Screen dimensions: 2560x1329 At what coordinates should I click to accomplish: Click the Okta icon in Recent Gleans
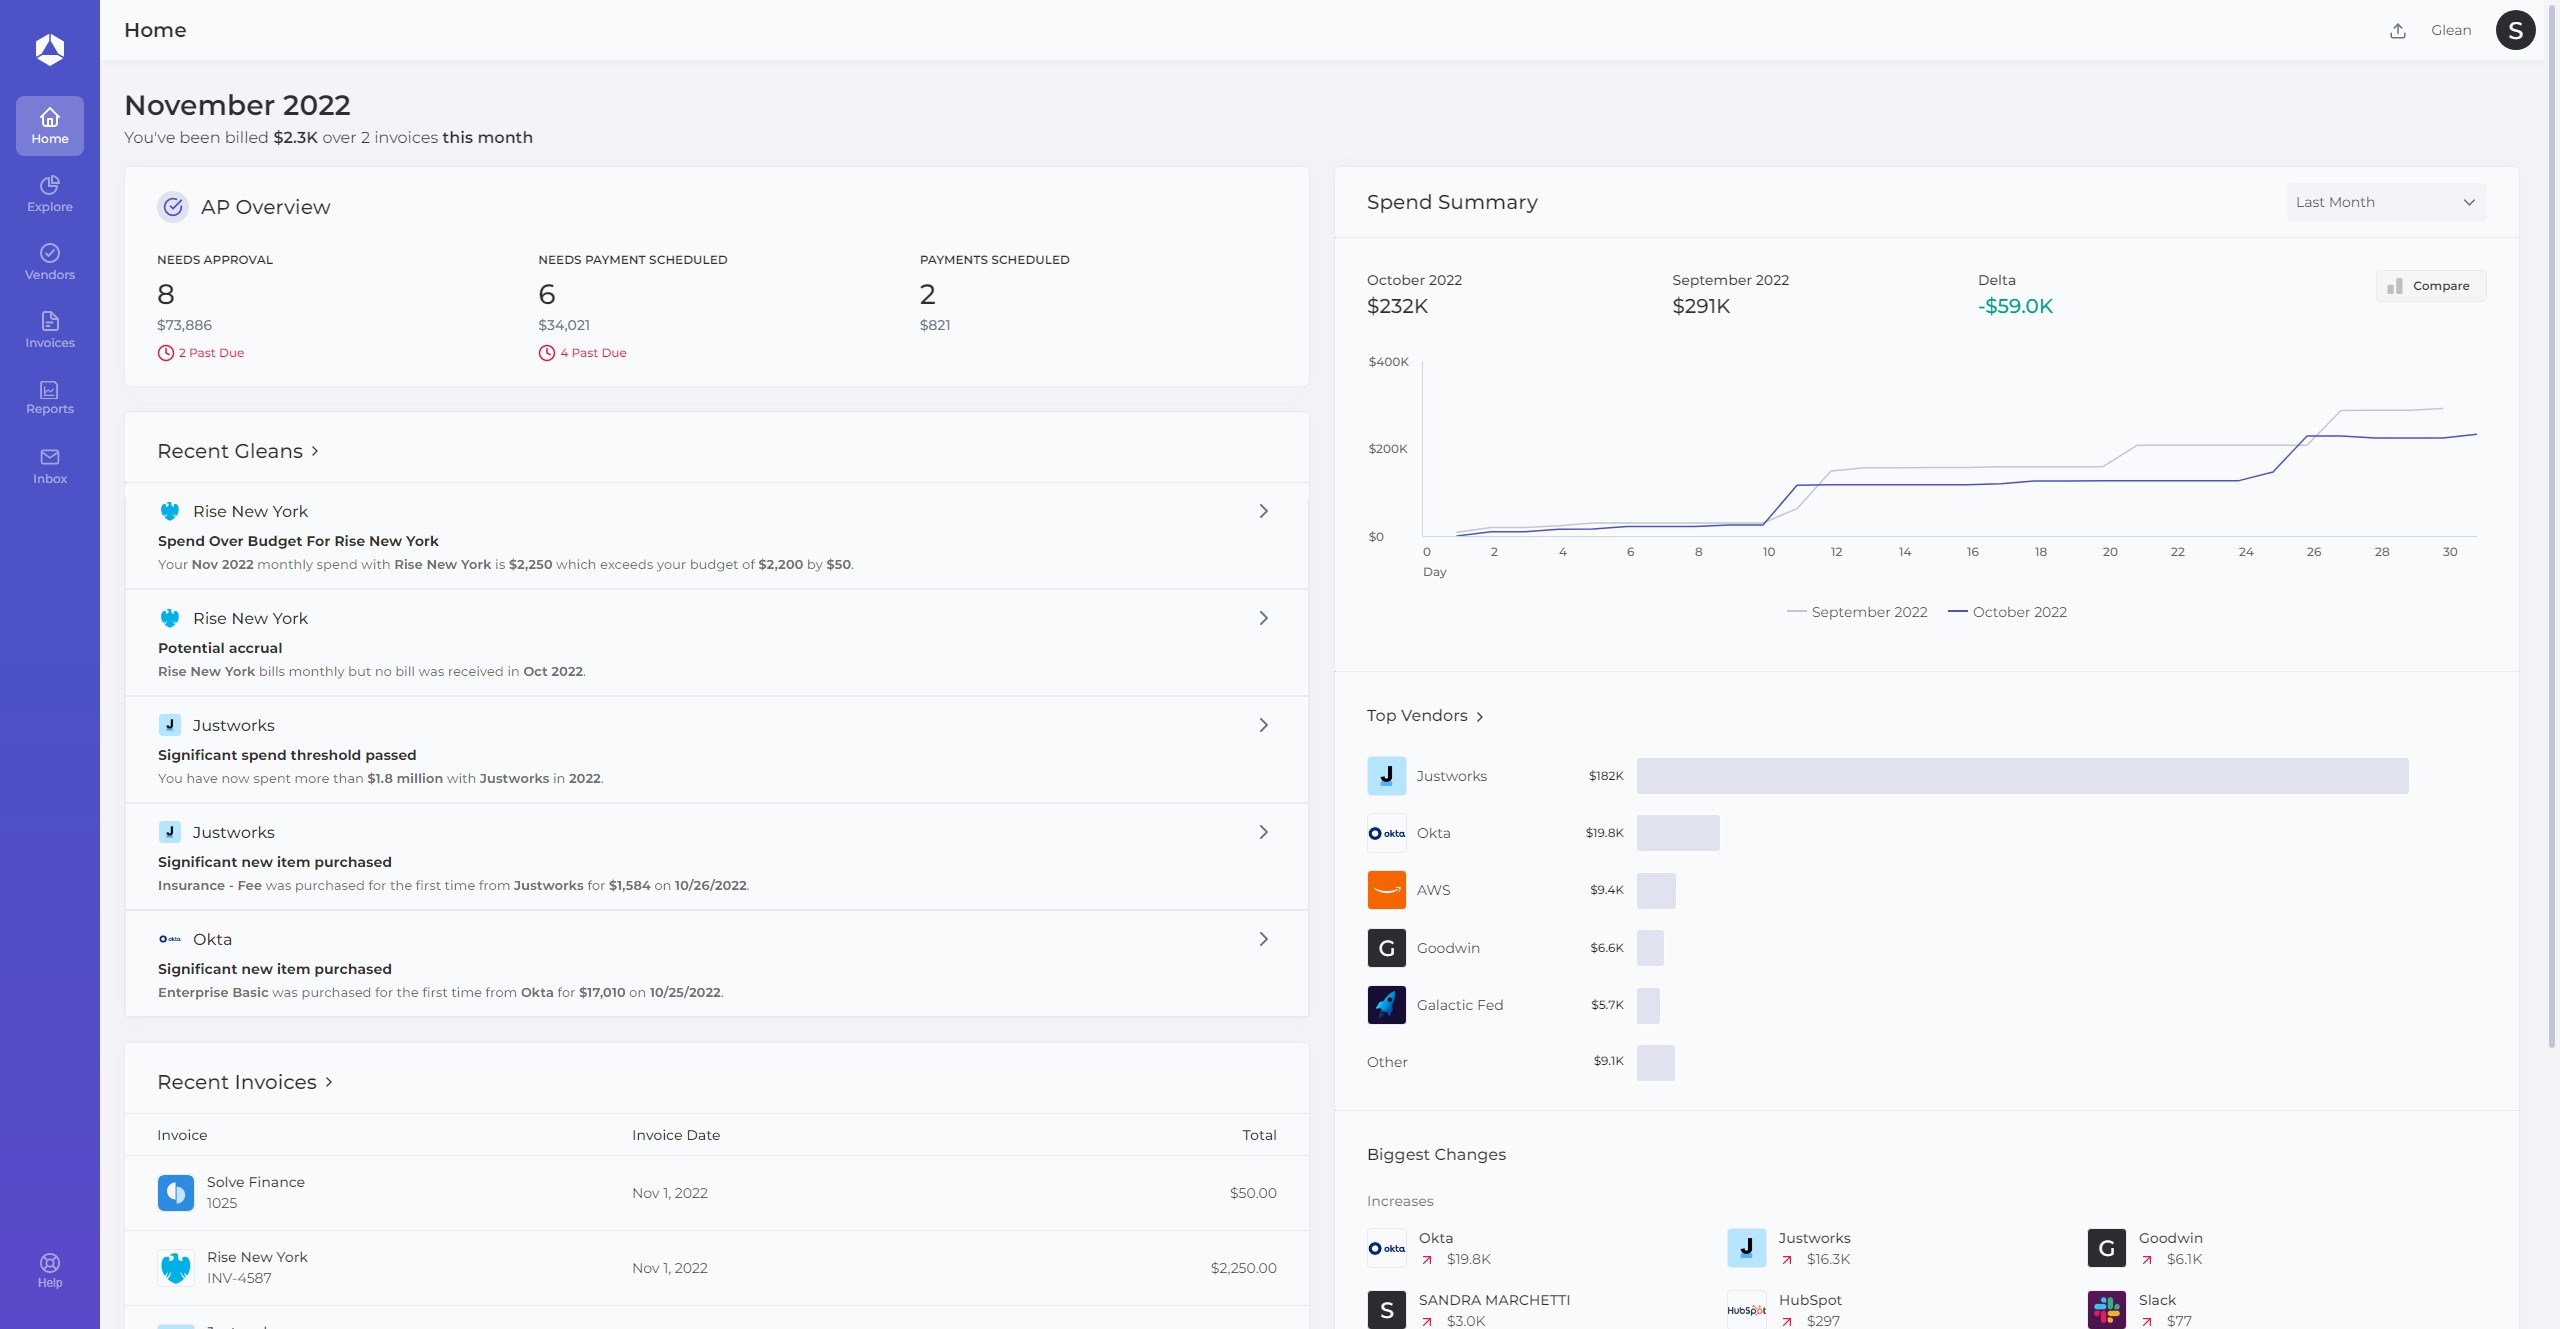pyautogui.click(x=170, y=939)
